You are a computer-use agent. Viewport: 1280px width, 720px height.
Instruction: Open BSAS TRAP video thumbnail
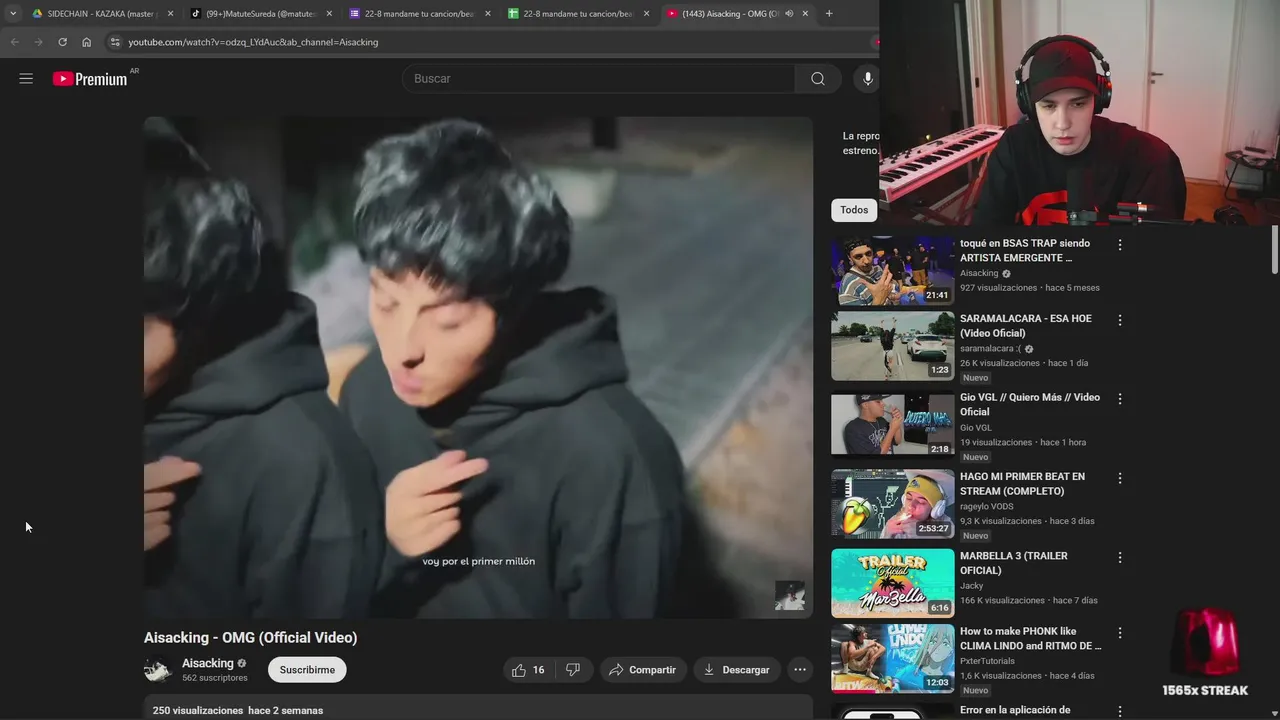tap(893, 271)
